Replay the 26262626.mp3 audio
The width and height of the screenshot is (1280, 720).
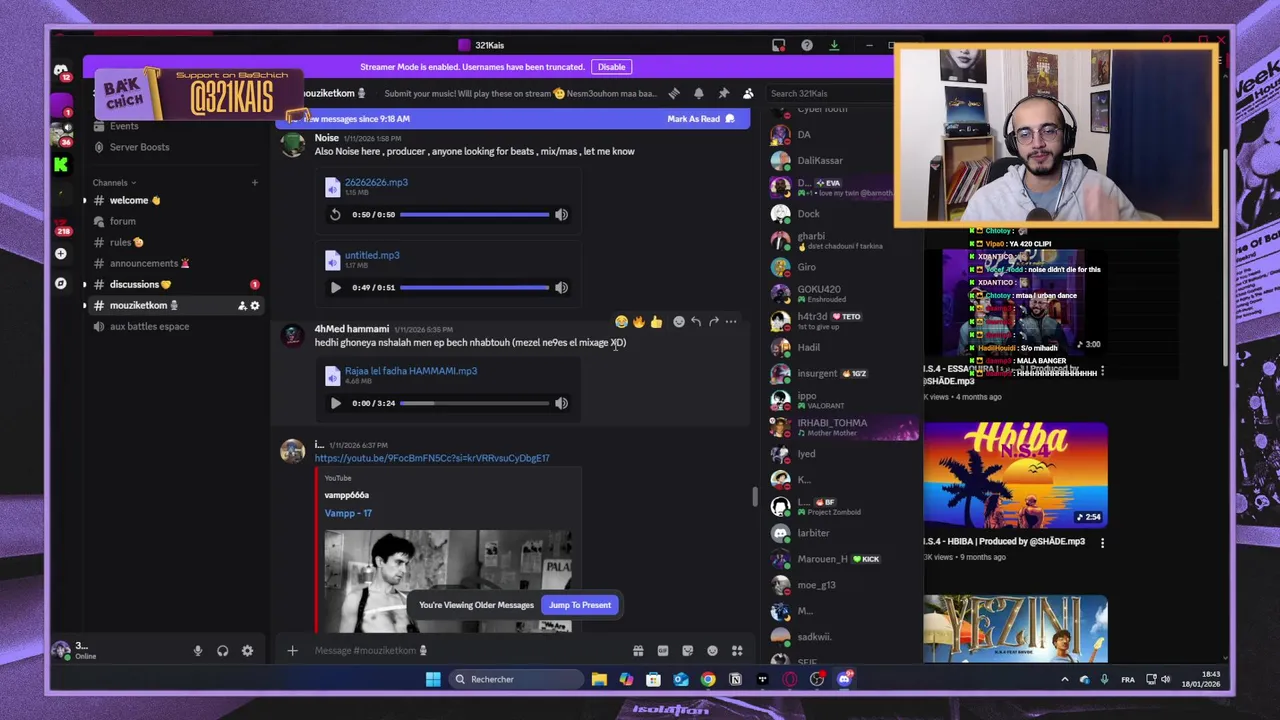[x=335, y=214]
